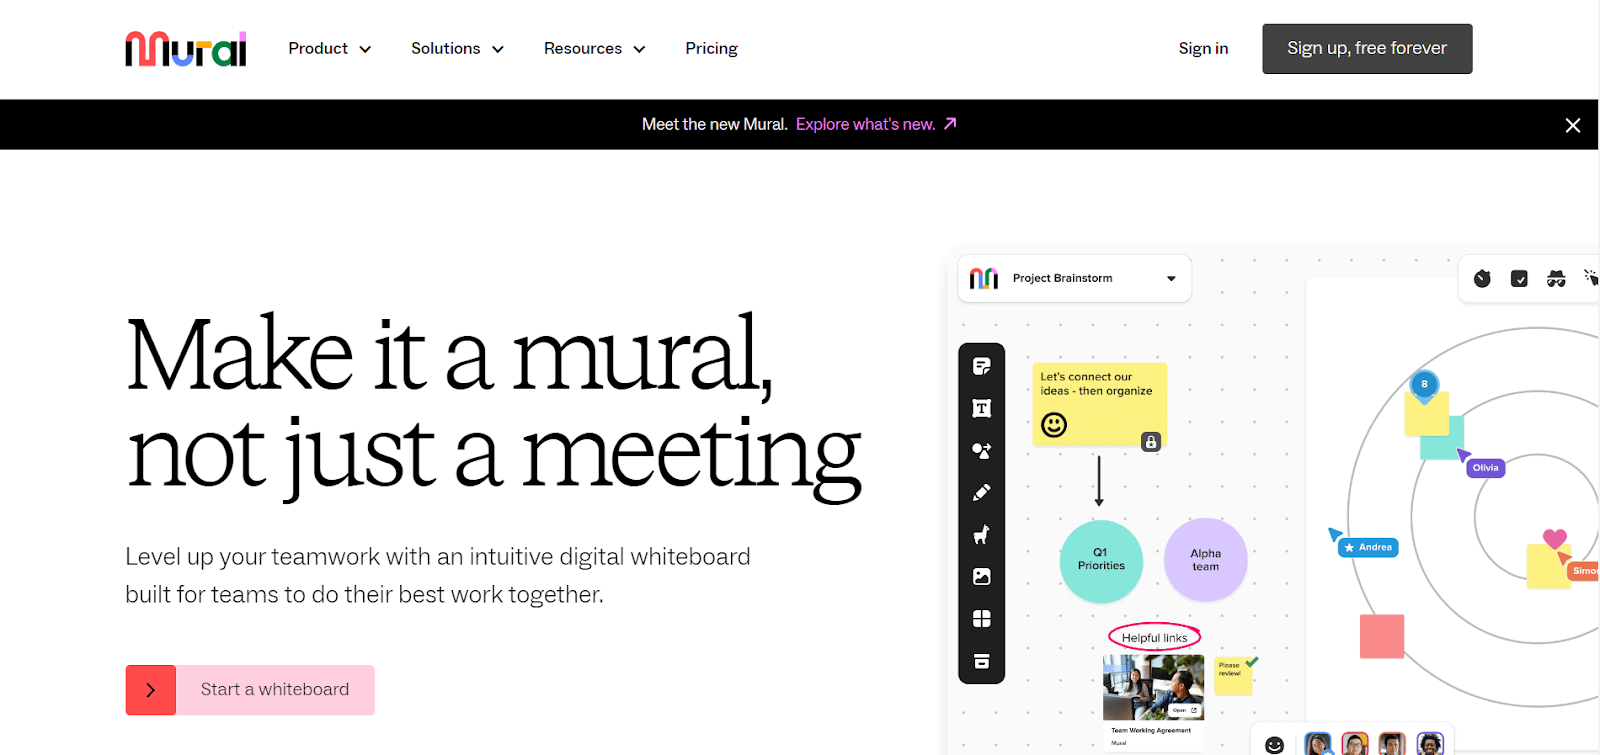The height and width of the screenshot is (755, 1600).
Task: Click the Mural logo in the header
Action: [x=185, y=49]
